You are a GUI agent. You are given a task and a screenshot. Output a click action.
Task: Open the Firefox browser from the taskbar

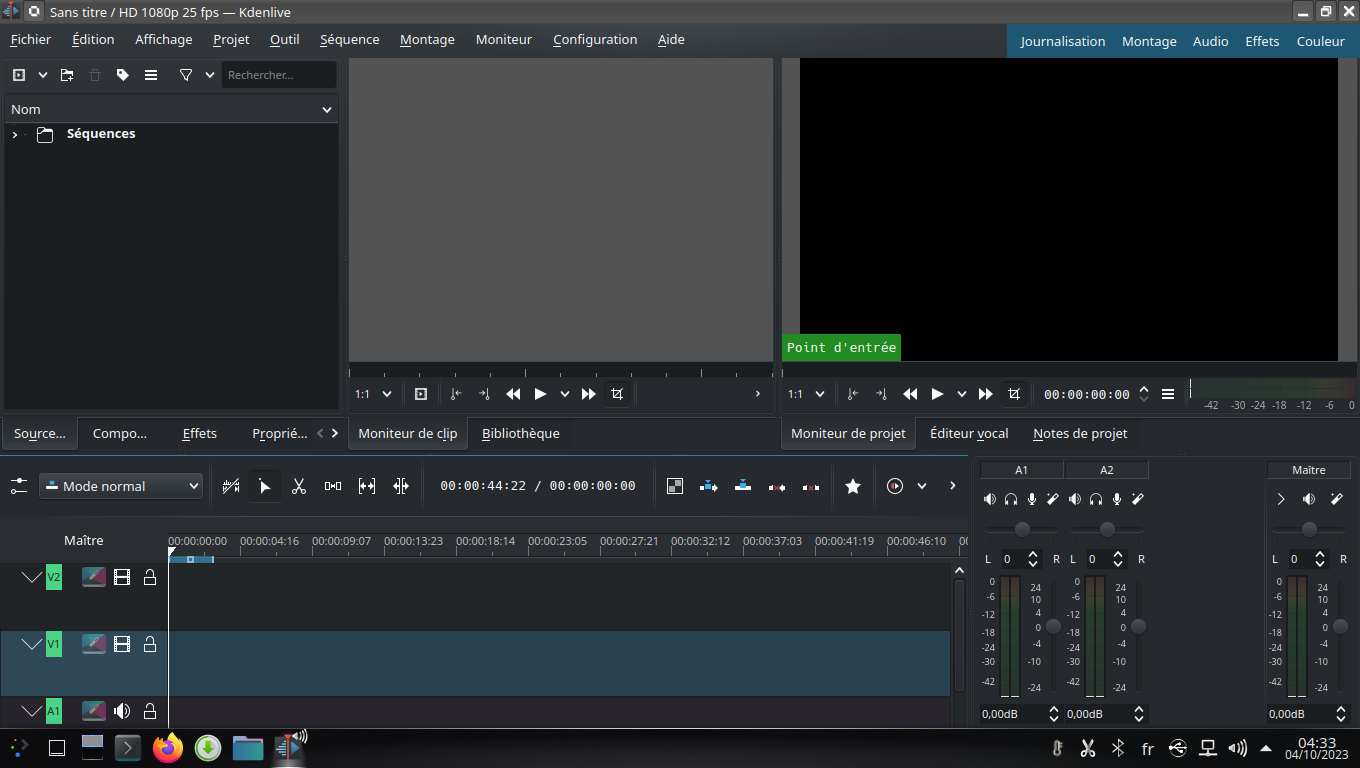[168, 747]
